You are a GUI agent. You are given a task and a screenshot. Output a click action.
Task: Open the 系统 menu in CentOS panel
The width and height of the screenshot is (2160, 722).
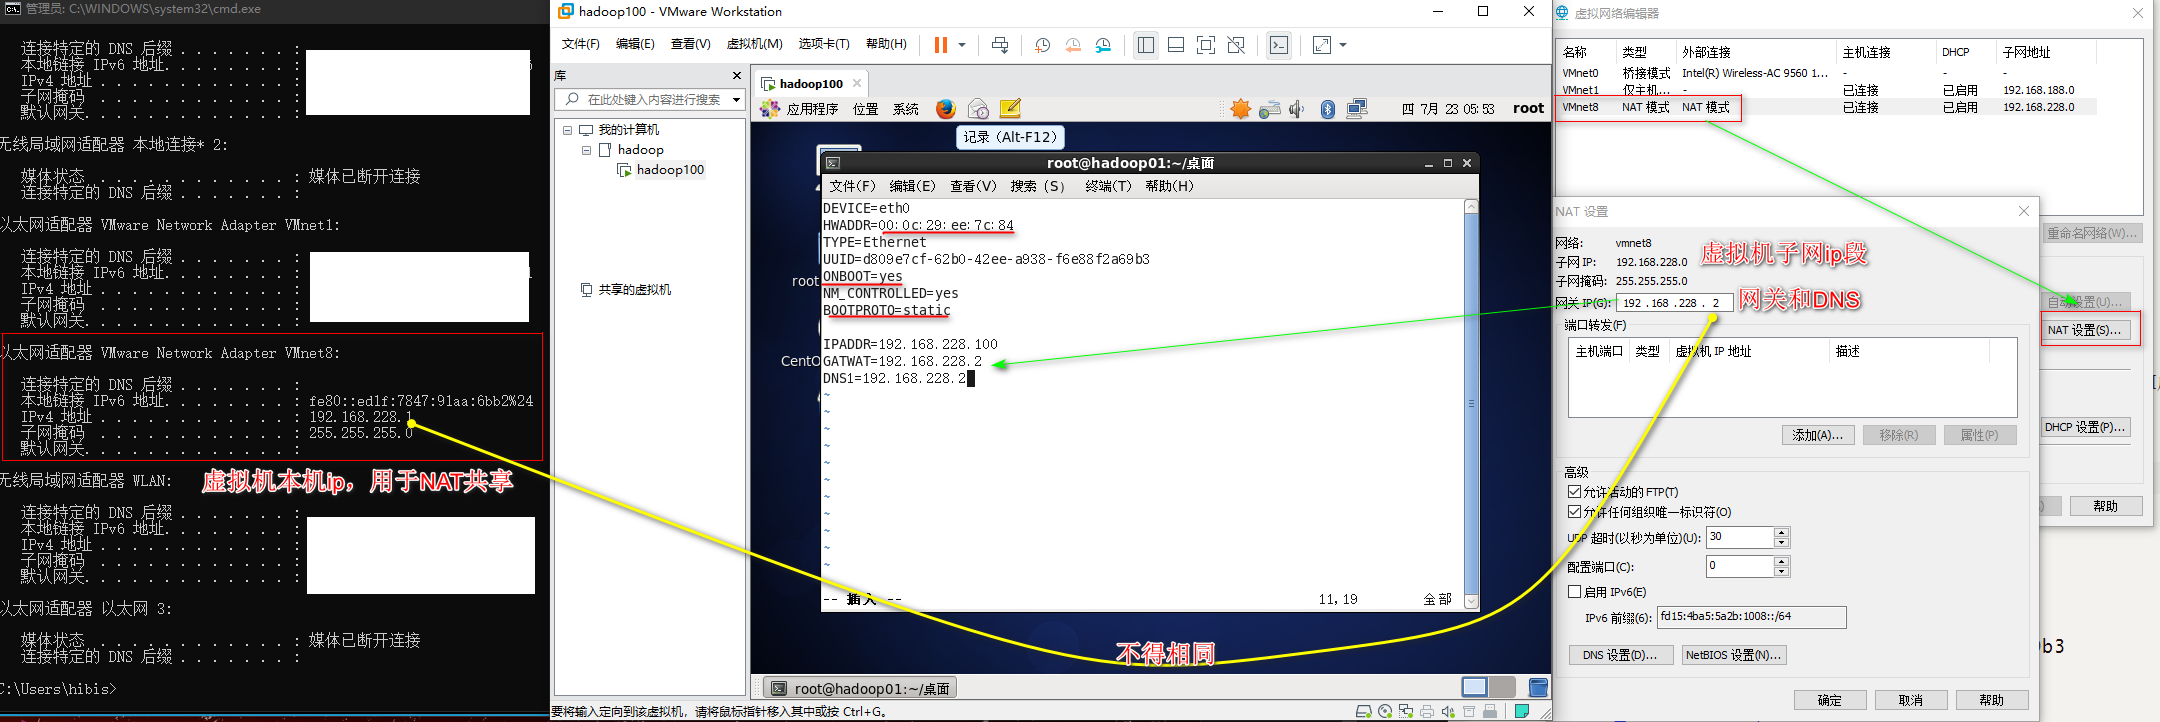coord(906,109)
